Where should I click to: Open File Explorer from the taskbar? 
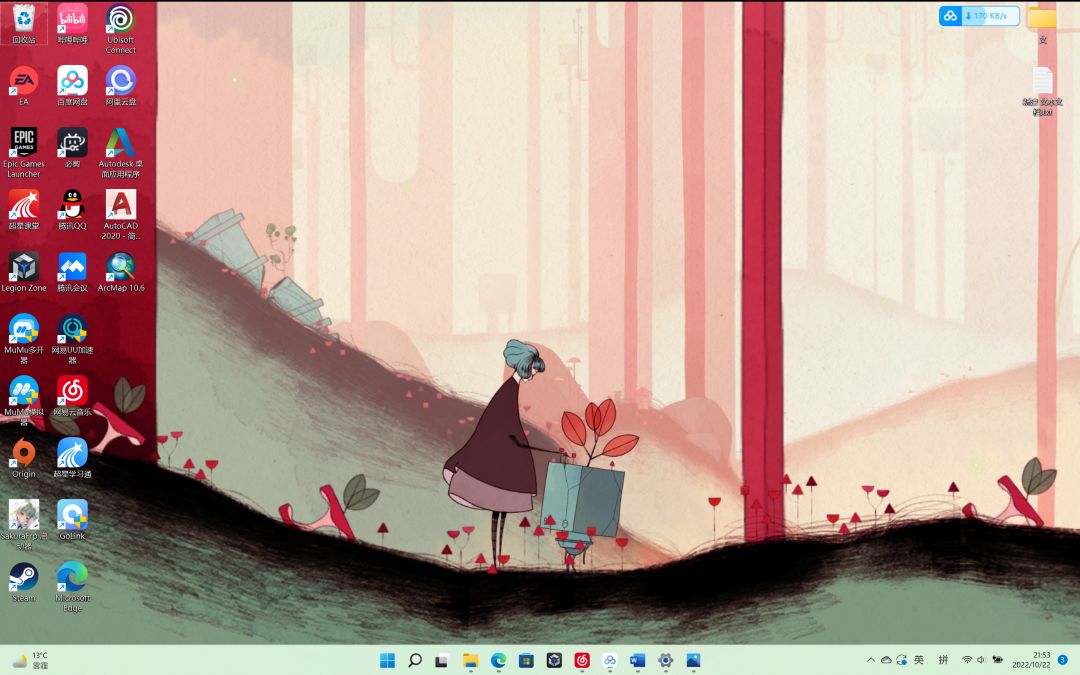point(470,661)
